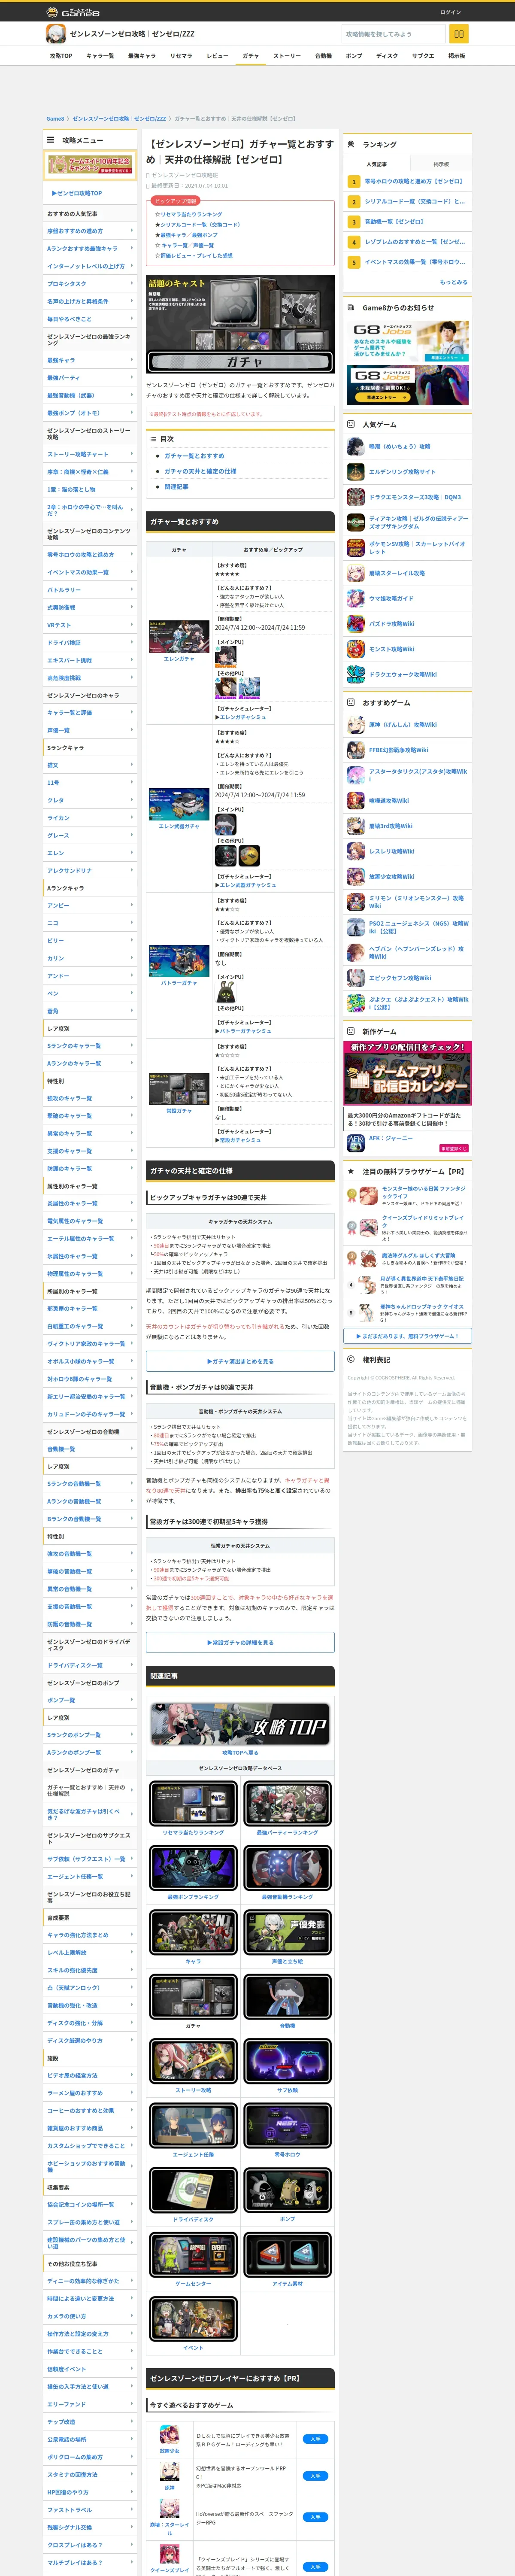Image resolution: width=515 pixels, height=2576 pixels.
Task: Open ストーリー navigation tab
Action: [x=287, y=56]
